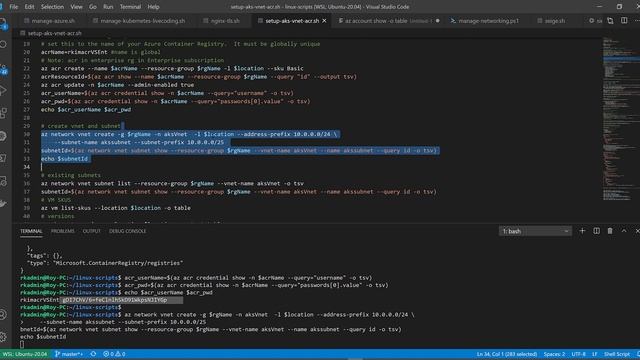Image resolution: width=640 pixels, height=360 pixels.
Task: Click the sync changes icon in status bar
Action: click(93, 354)
